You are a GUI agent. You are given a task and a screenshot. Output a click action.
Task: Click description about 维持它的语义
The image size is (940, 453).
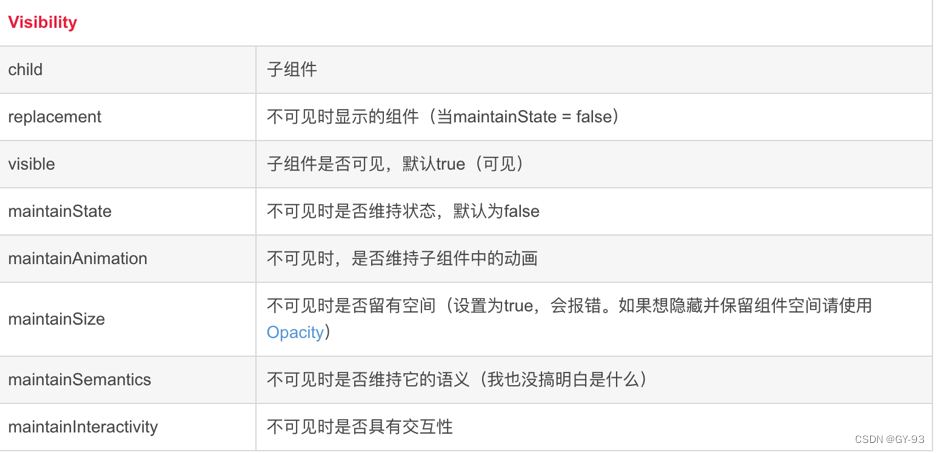(x=457, y=380)
